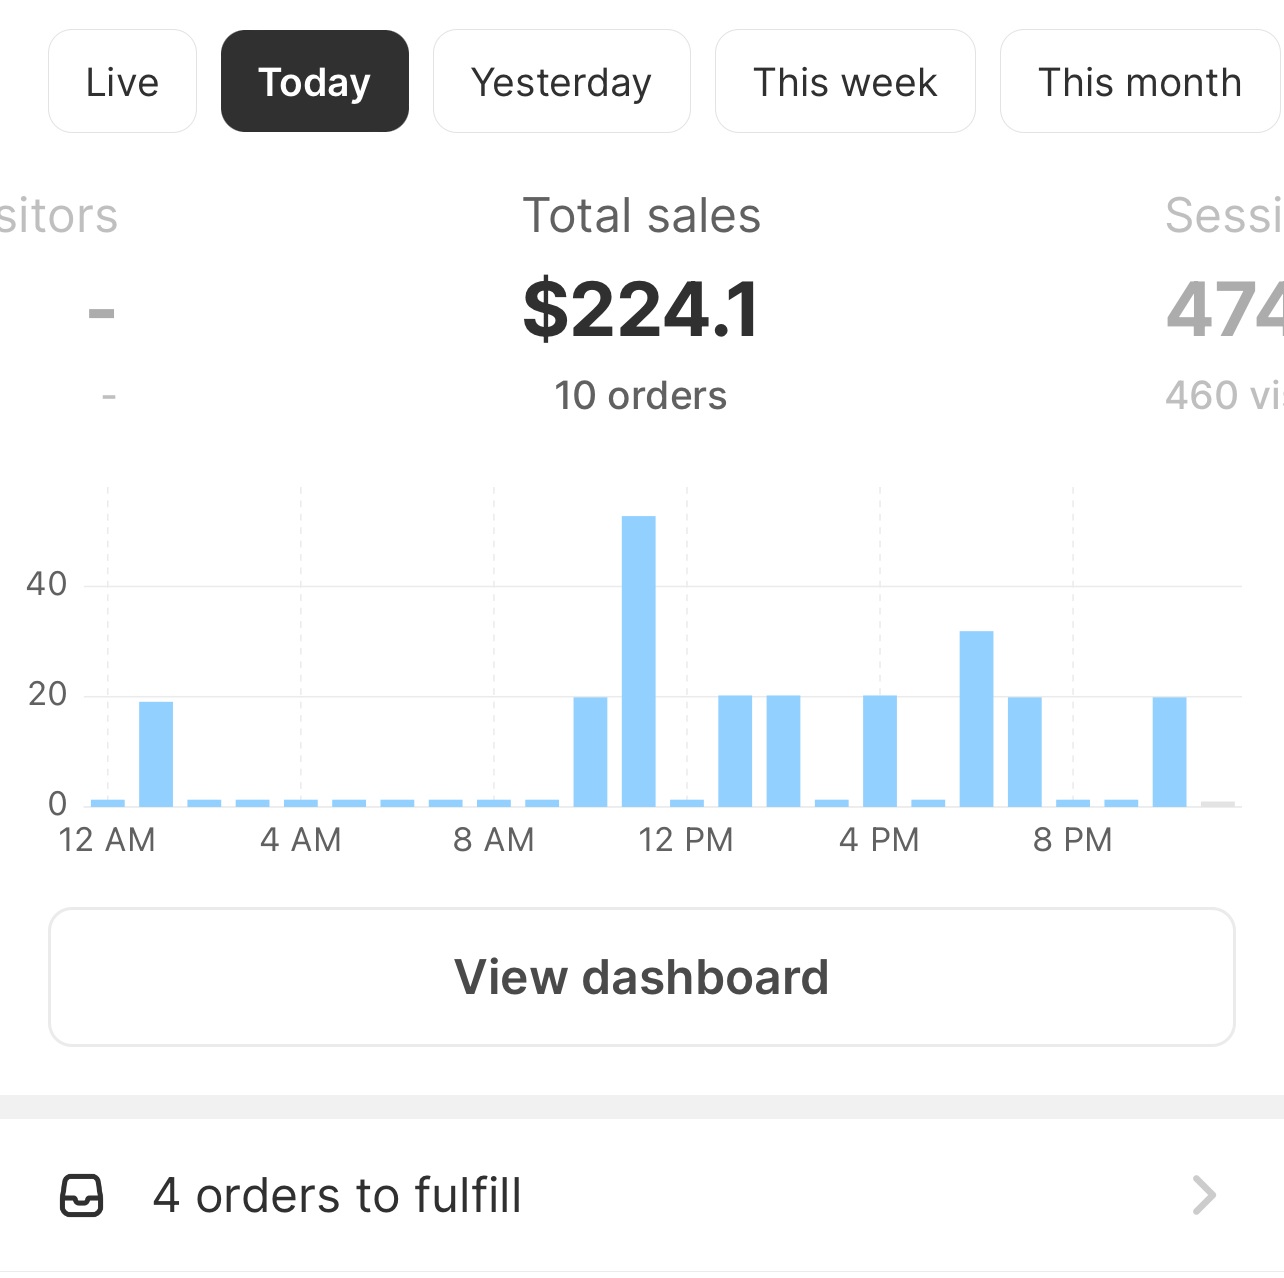This screenshot has height=1278, width=1284.
Task: Open the View dashboard button
Action: (642, 977)
